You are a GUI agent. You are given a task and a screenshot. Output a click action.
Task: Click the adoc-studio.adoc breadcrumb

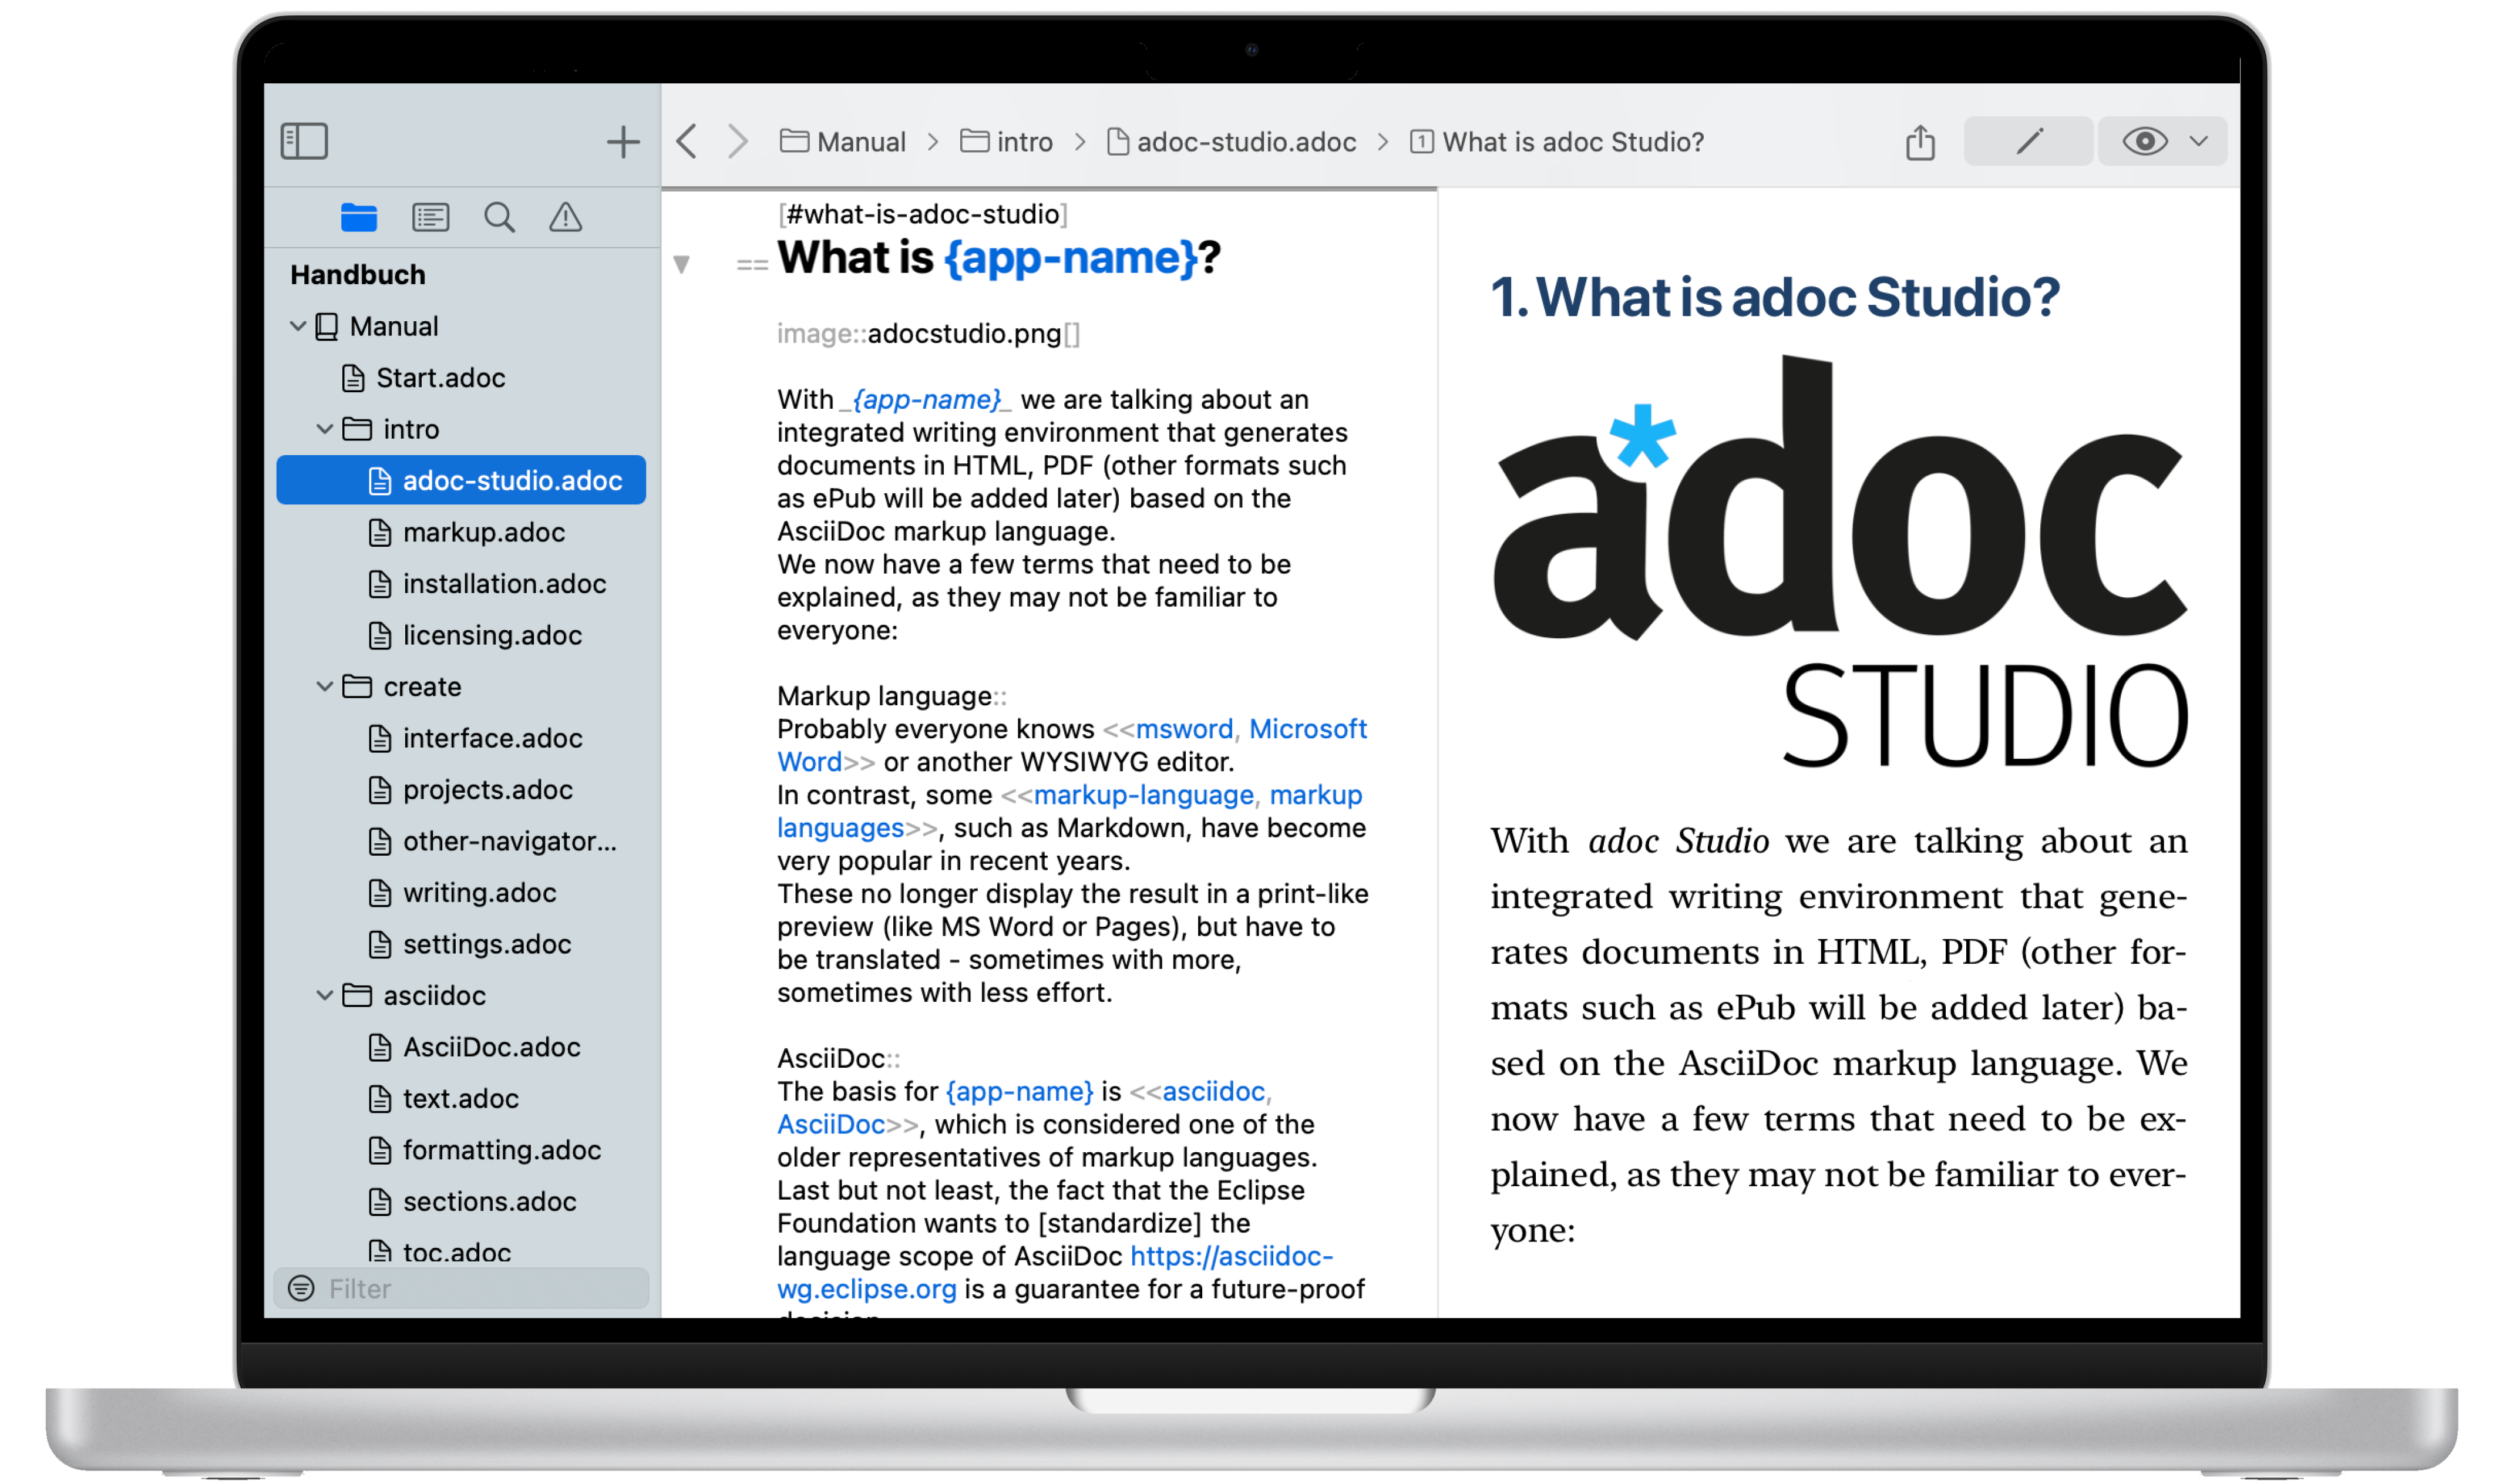point(1231,142)
